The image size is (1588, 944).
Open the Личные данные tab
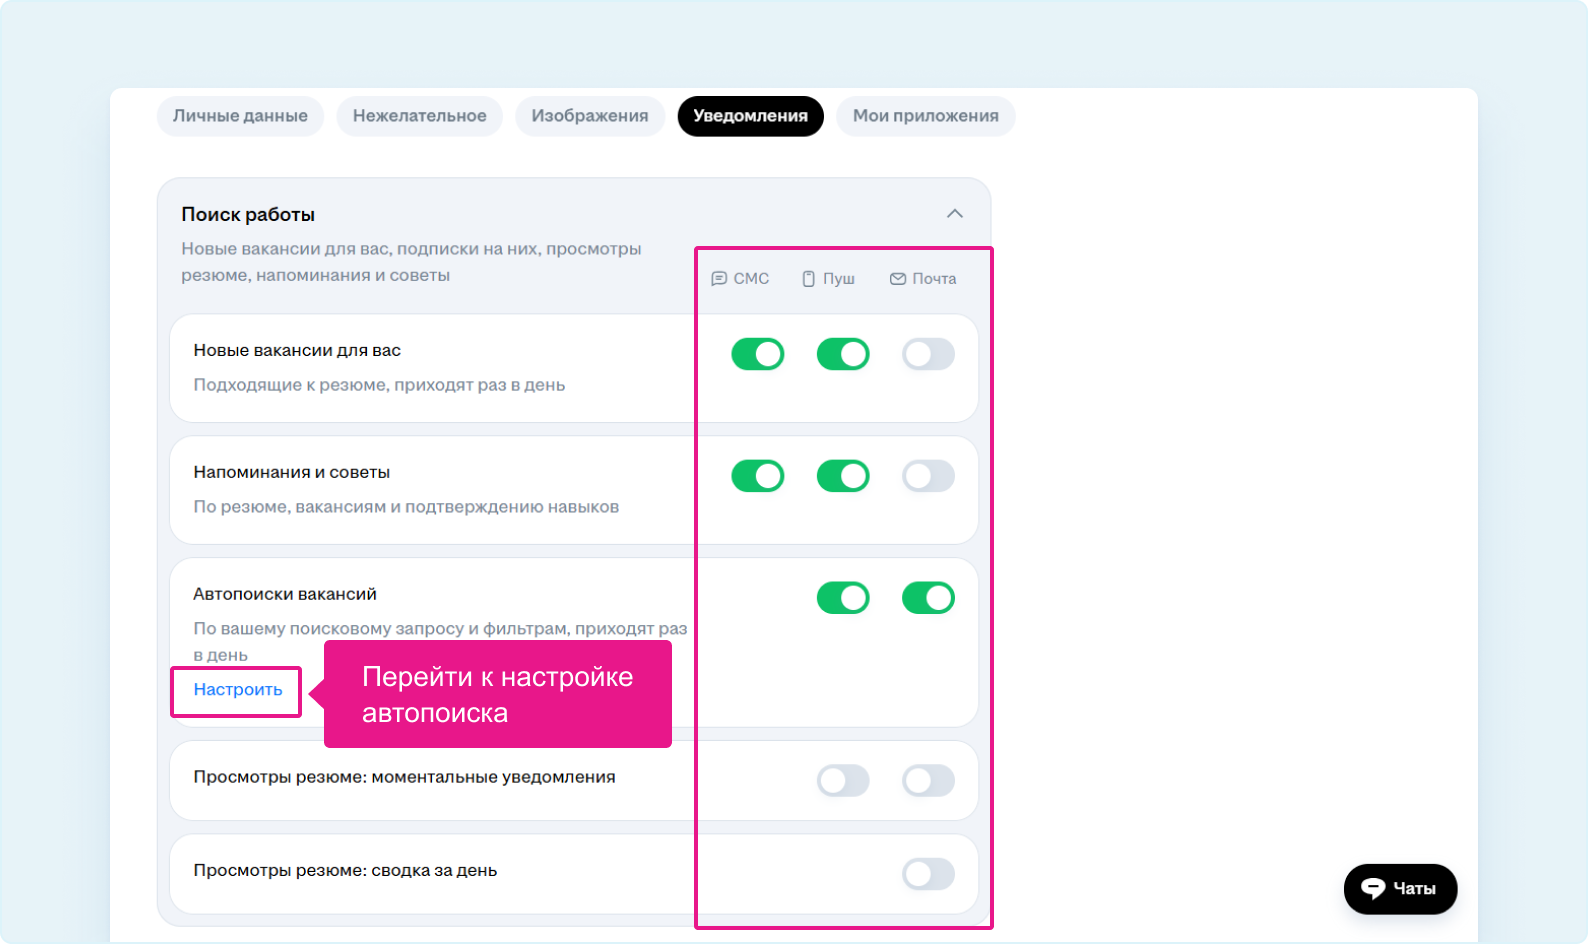point(240,116)
